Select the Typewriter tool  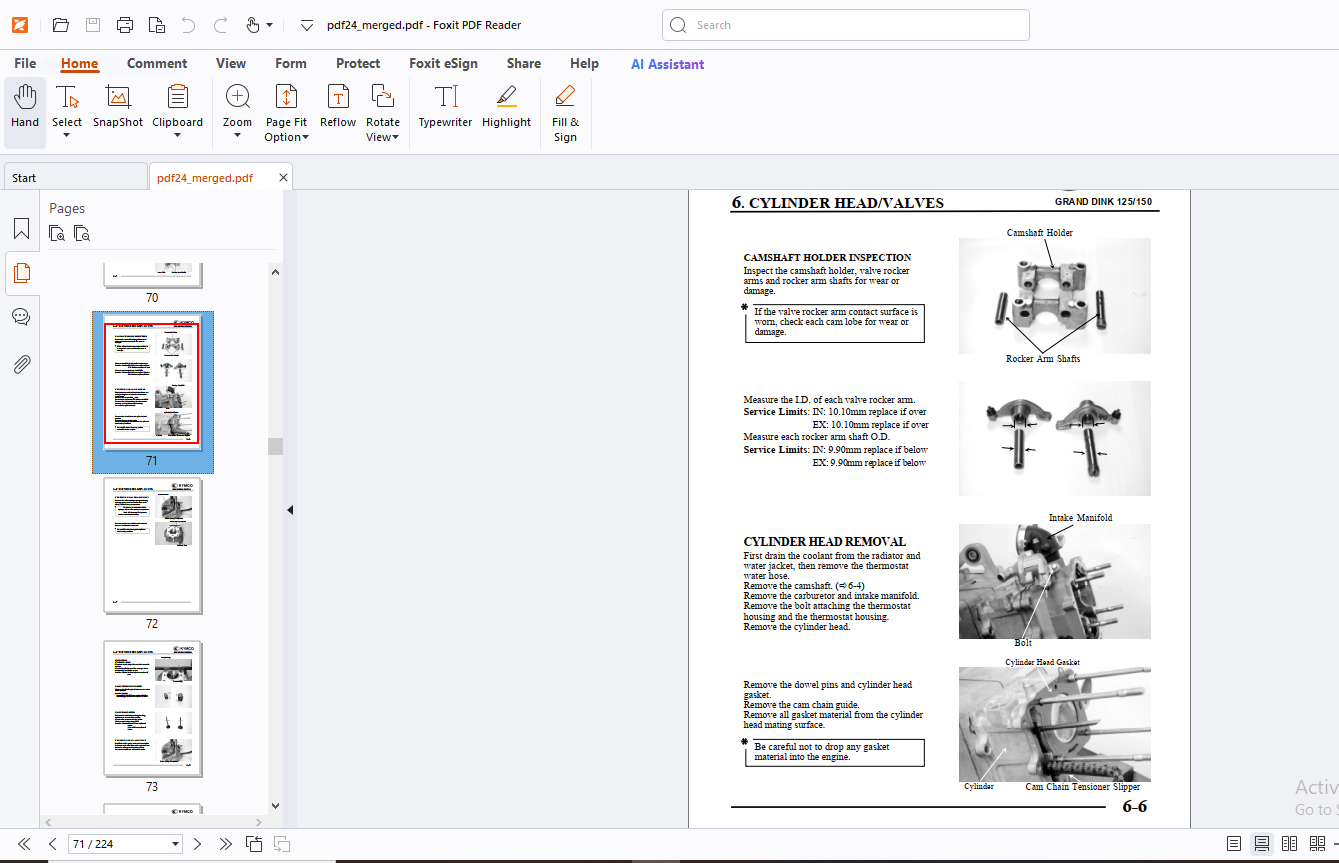pos(445,108)
